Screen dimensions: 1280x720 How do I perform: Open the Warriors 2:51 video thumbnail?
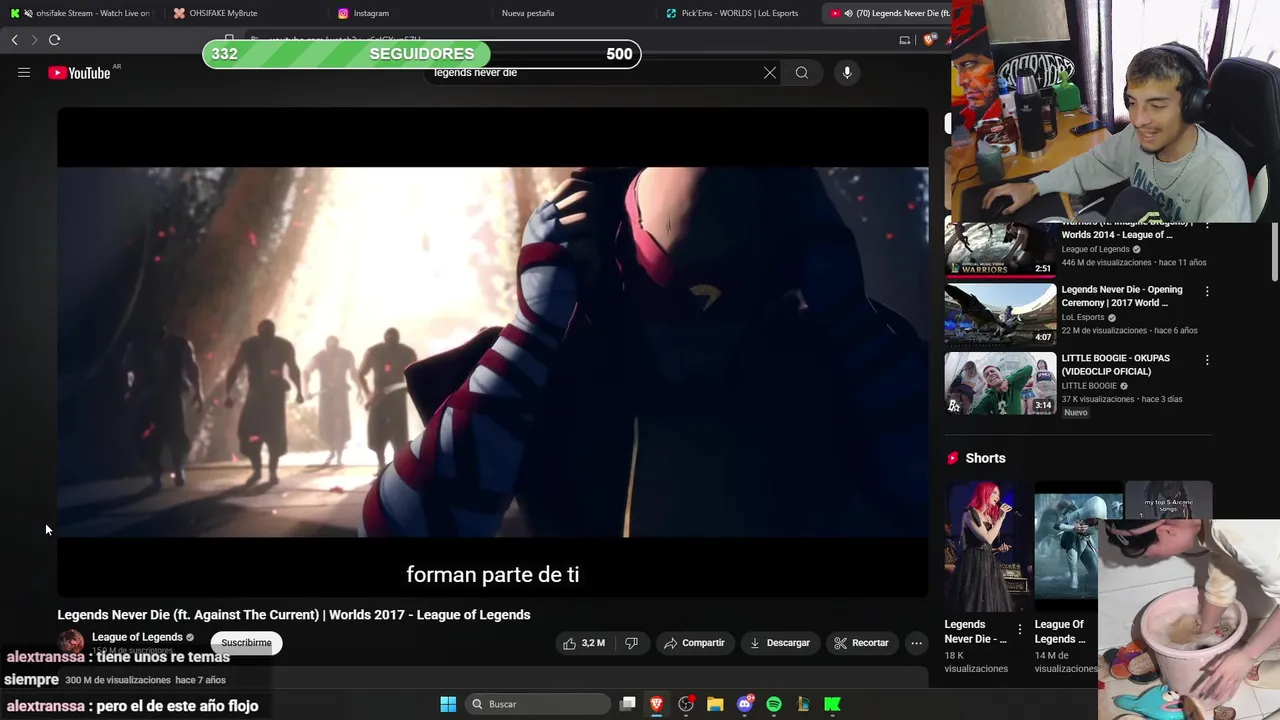pyautogui.click(x=1000, y=248)
